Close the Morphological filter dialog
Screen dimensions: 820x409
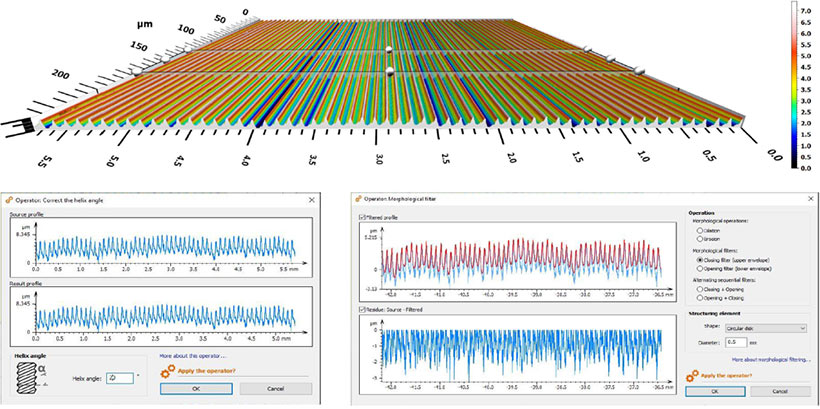[810, 200]
